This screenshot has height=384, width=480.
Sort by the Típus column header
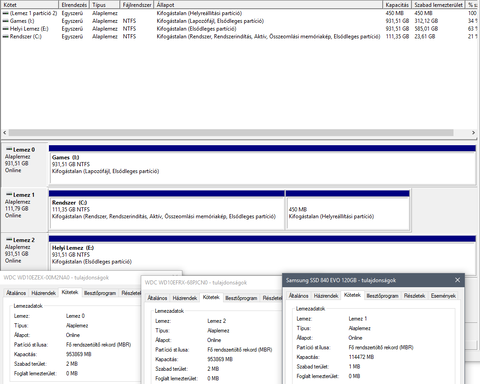[x=104, y=5]
